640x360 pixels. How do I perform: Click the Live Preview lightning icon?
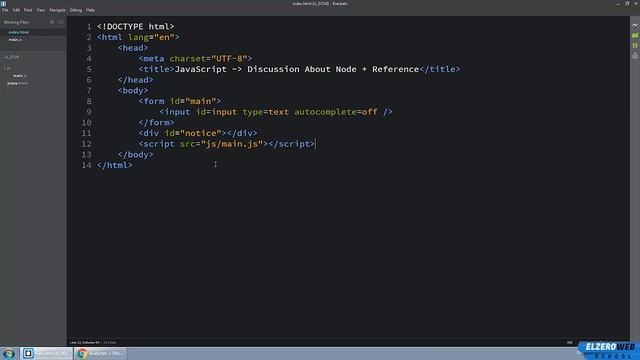coord(635,25)
